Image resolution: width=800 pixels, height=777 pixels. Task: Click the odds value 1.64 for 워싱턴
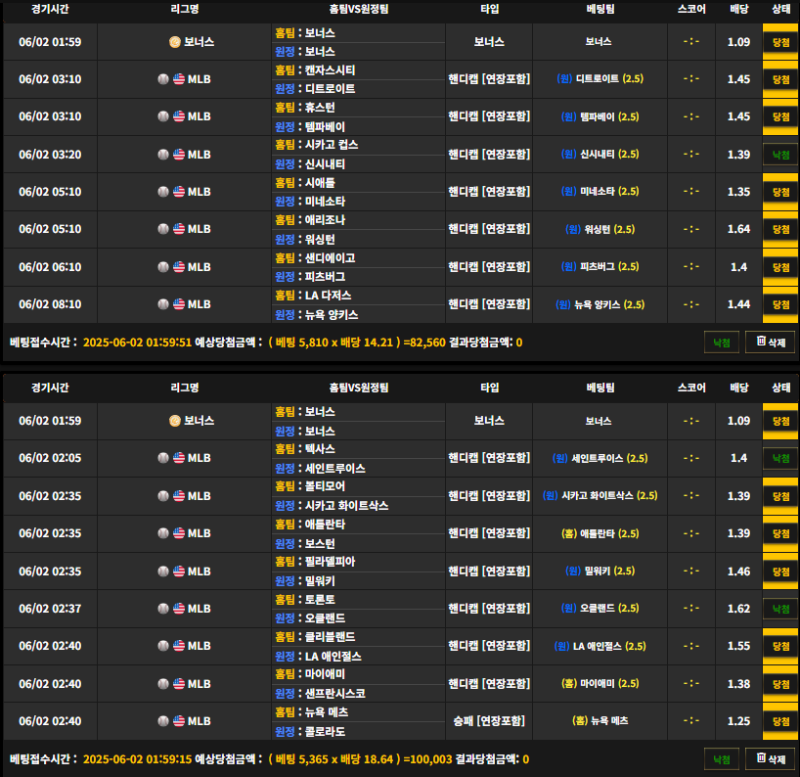pyautogui.click(x=739, y=229)
